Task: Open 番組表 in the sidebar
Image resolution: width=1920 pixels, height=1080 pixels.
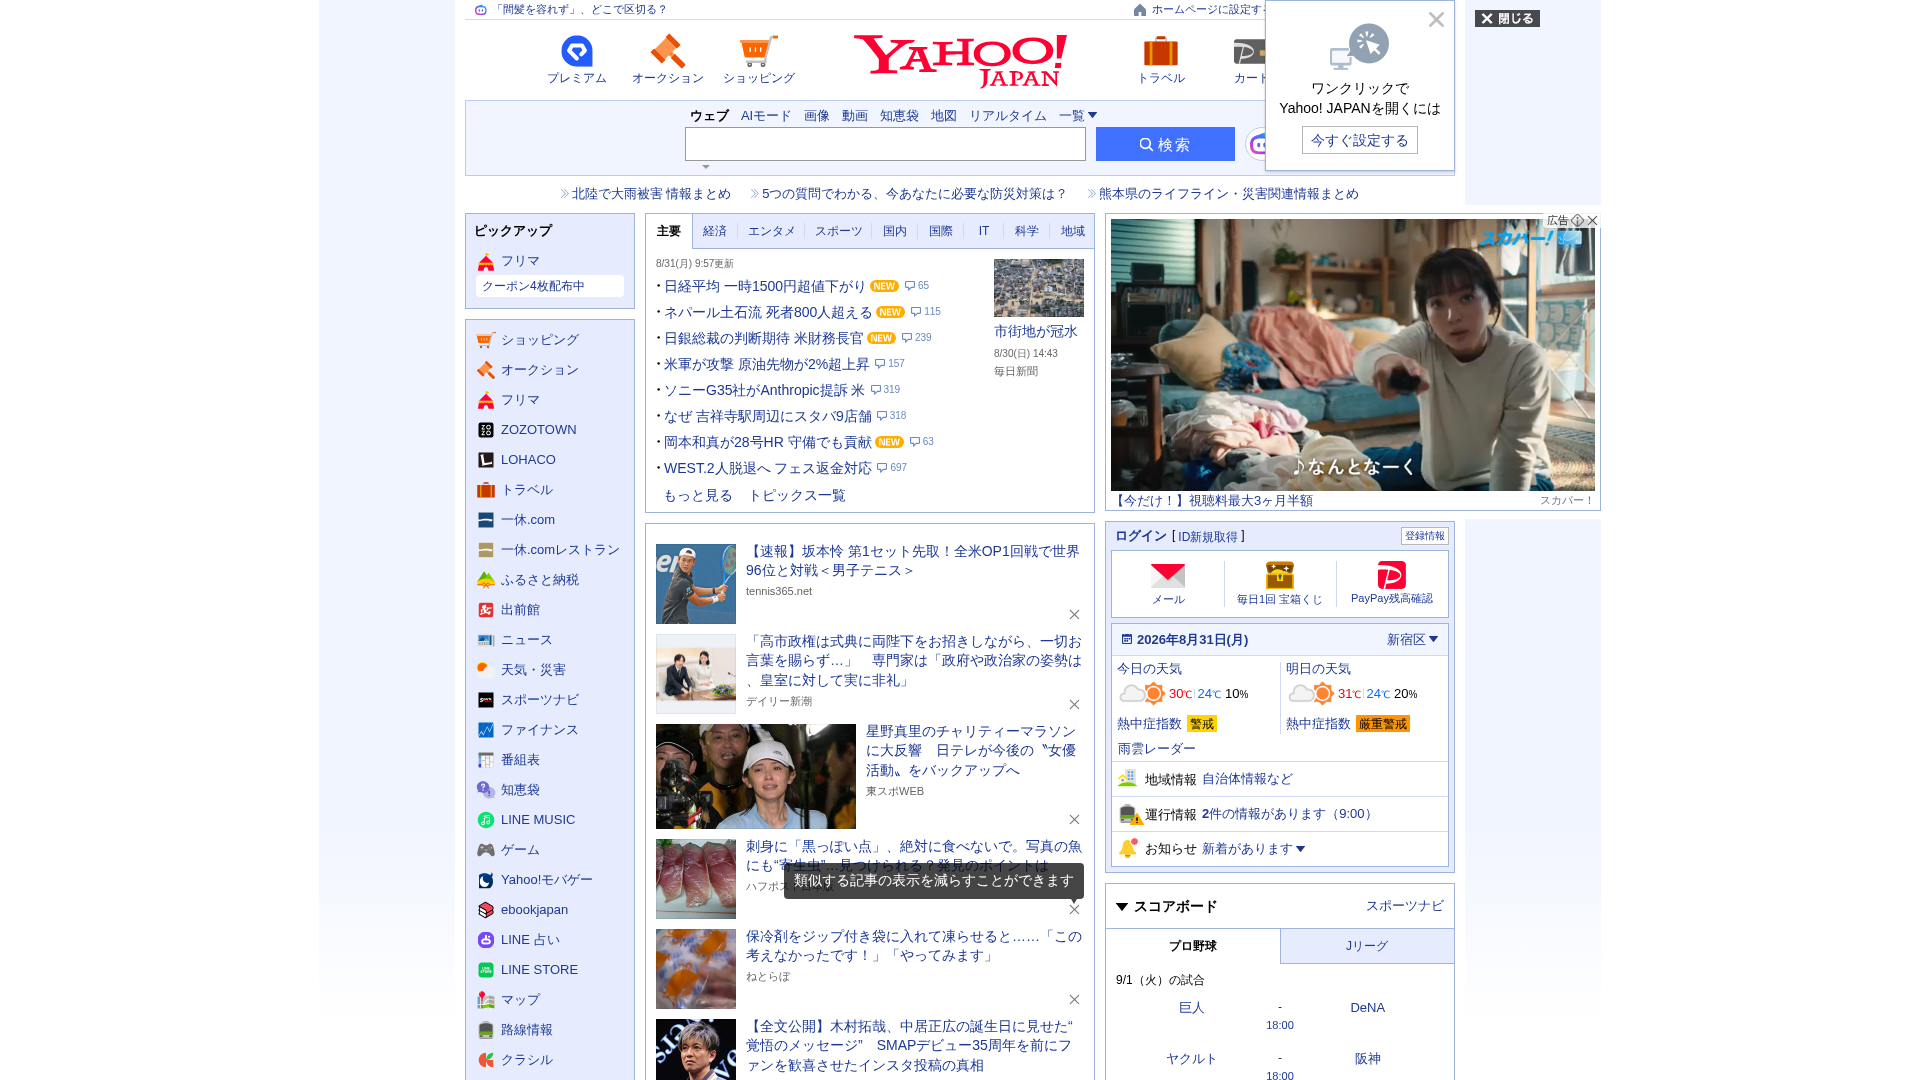Action: click(x=520, y=760)
